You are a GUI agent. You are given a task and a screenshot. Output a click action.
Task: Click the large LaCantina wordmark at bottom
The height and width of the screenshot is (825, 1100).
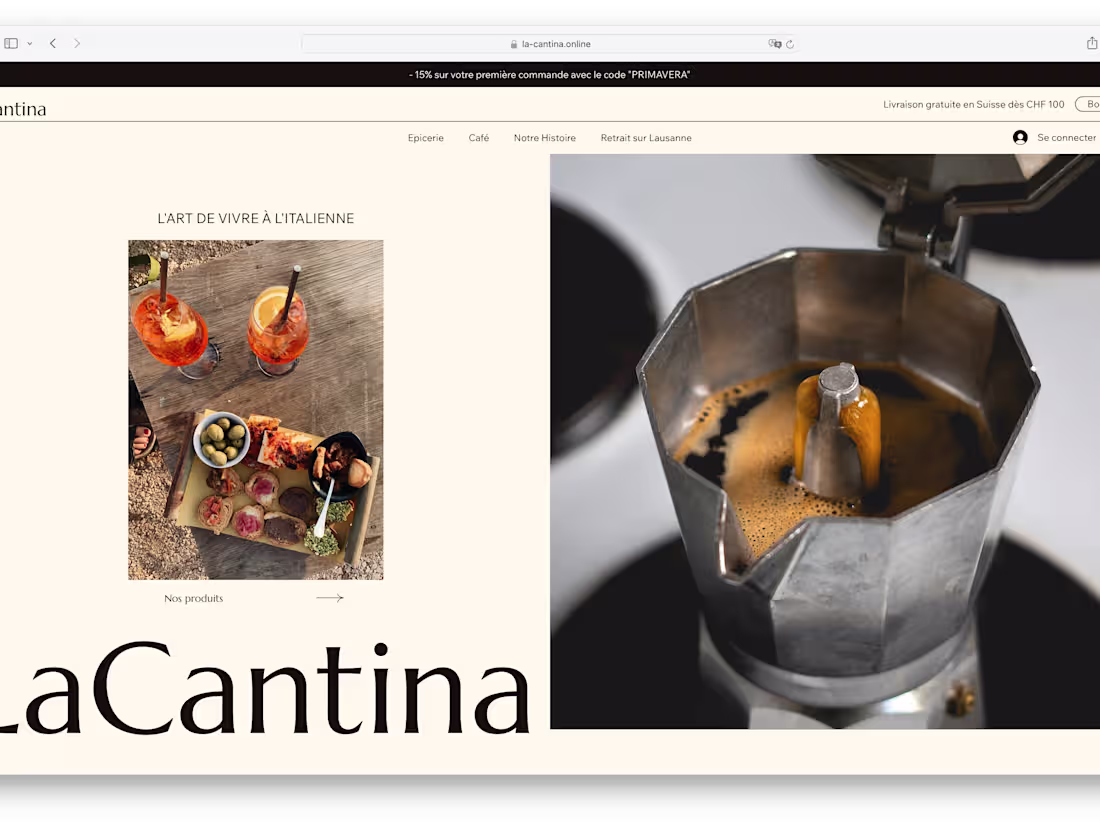pyautogui.click(x=265, y=685)
